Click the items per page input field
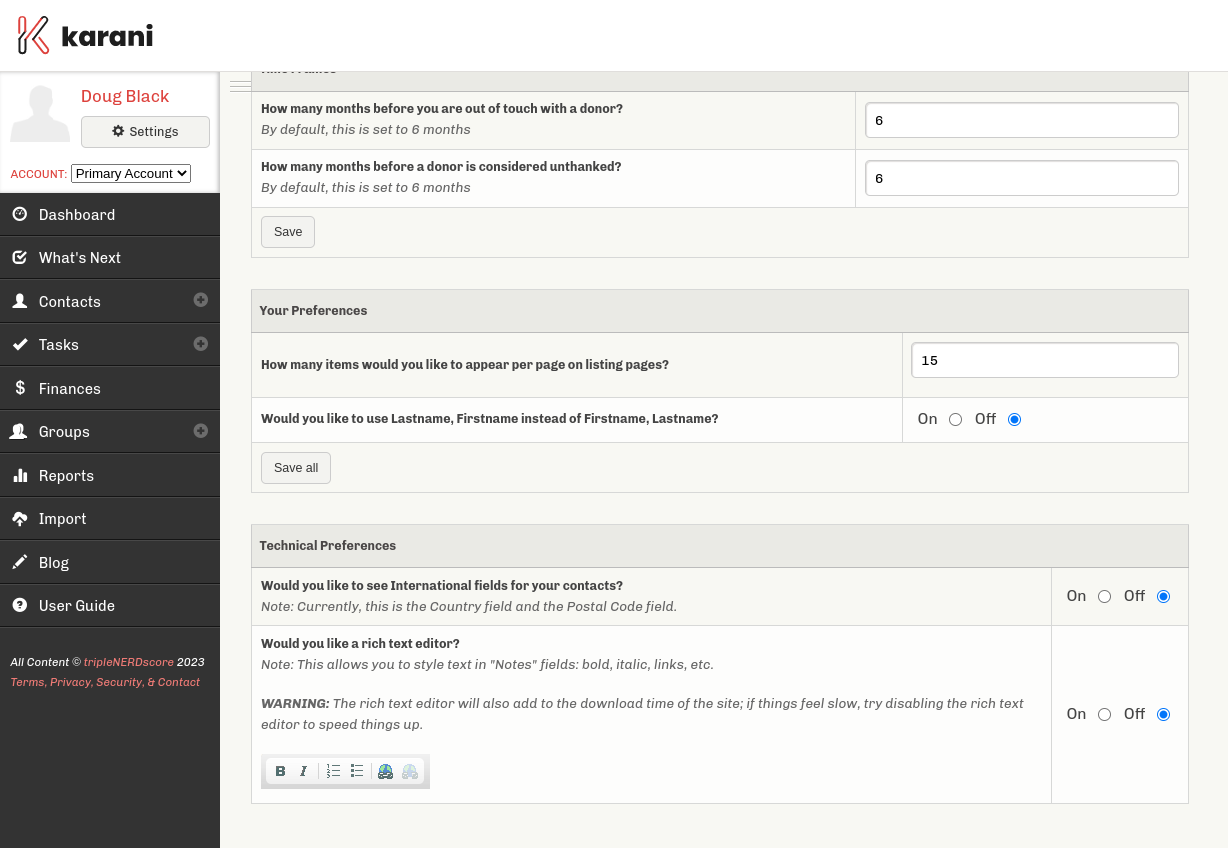 click(1044, 361)
